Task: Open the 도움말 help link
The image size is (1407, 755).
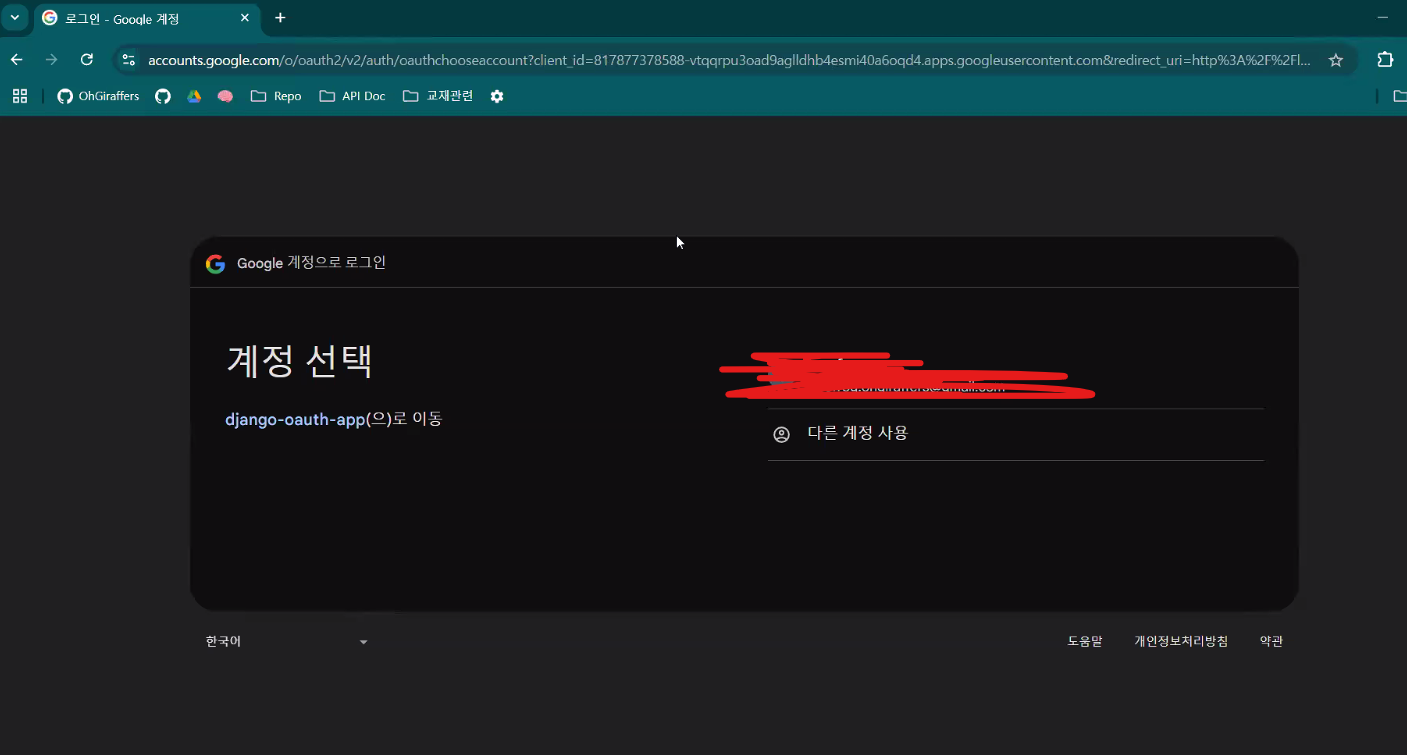Action: coord(1084,641)
